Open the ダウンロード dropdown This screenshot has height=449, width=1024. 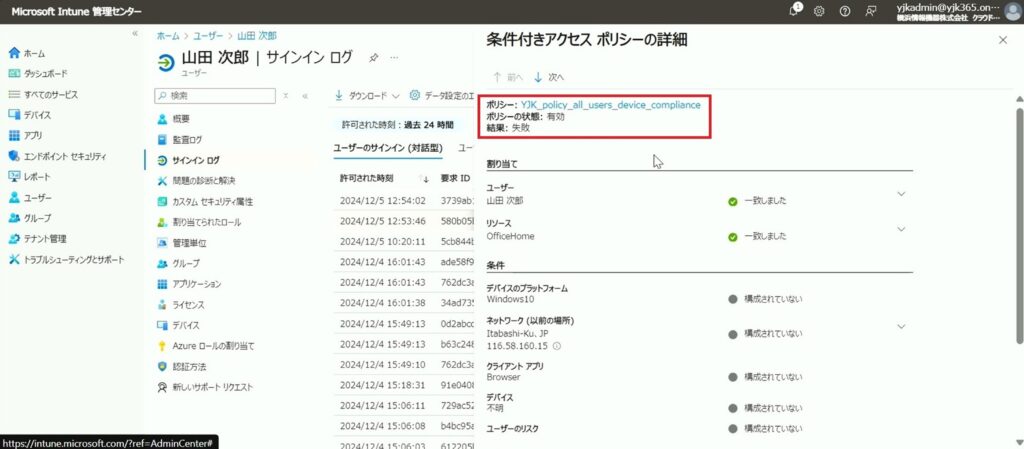(367, 95)
